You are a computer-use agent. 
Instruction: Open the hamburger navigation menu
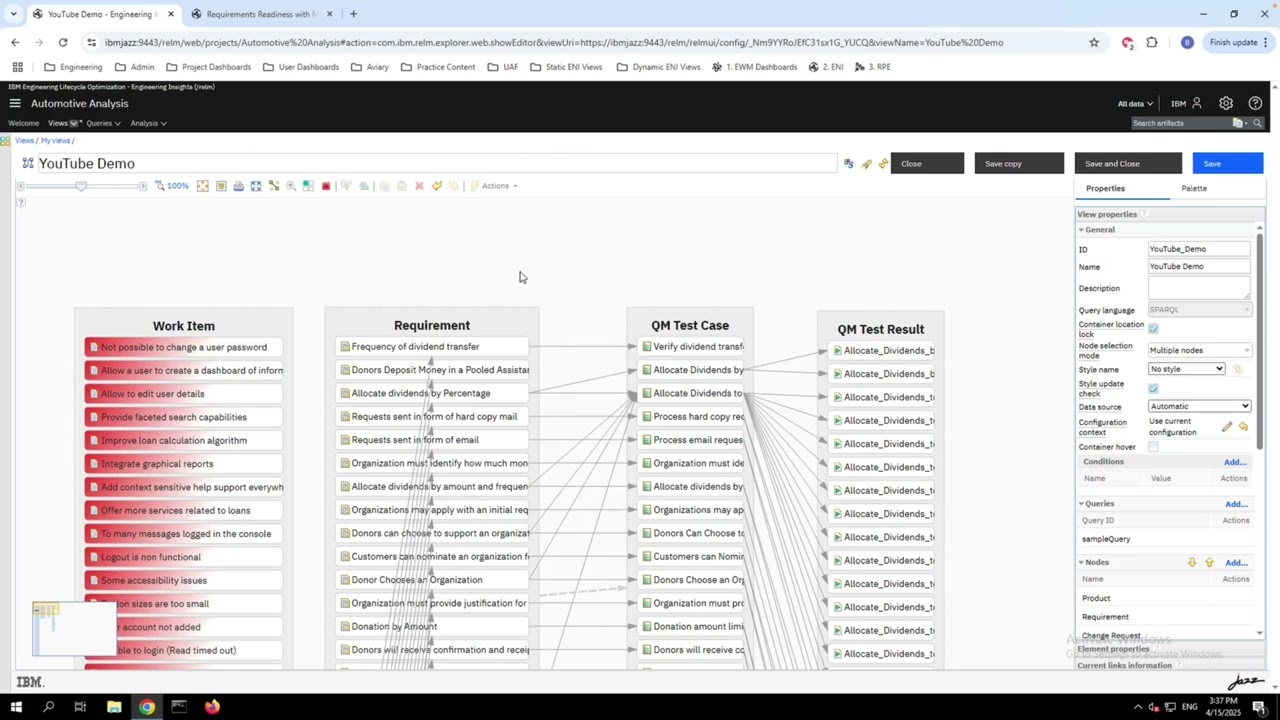(15, 103)
